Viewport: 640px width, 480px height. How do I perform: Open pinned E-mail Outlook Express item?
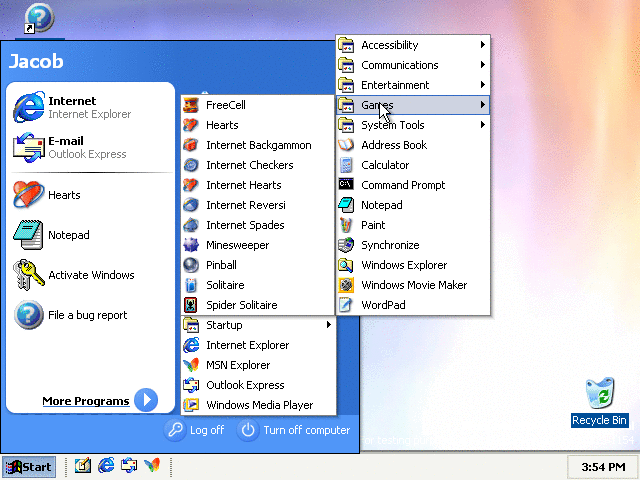[x=91, y=147]
